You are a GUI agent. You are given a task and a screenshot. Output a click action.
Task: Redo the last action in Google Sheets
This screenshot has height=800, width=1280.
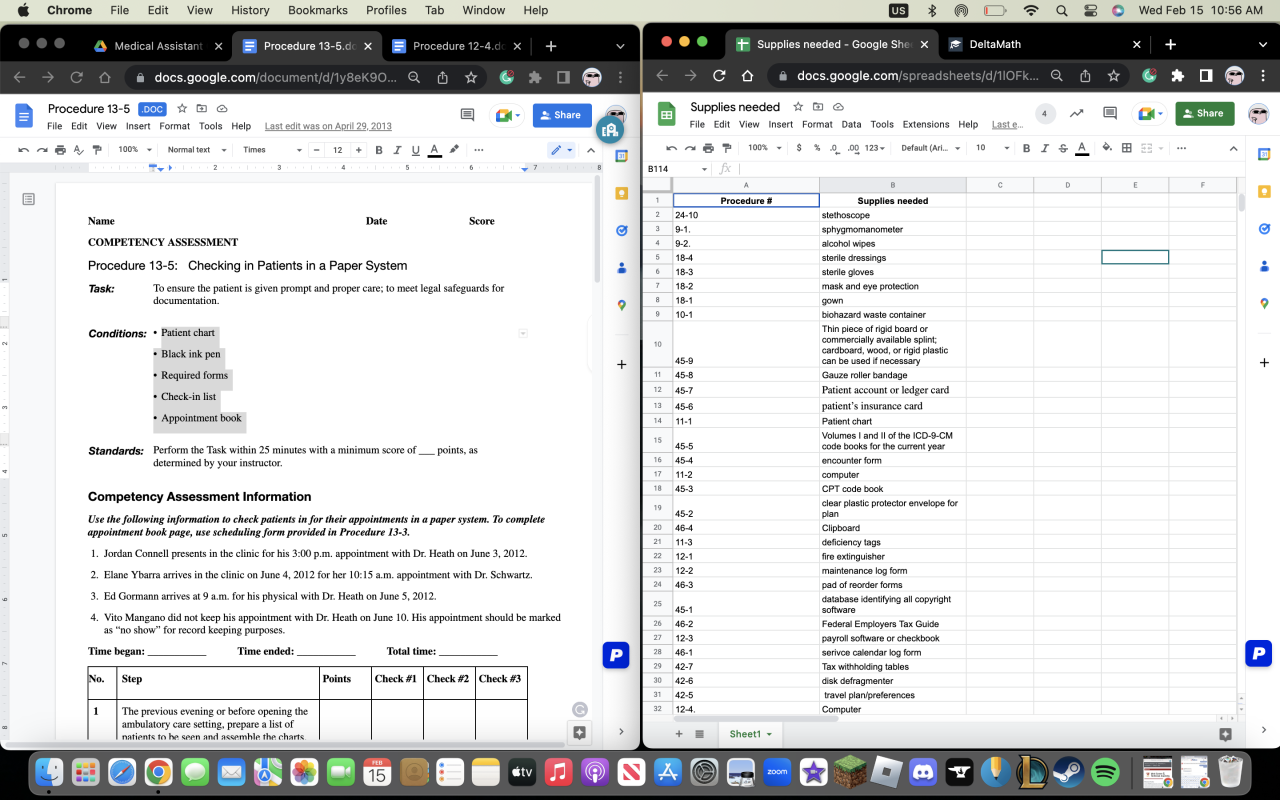click(690, 148)
